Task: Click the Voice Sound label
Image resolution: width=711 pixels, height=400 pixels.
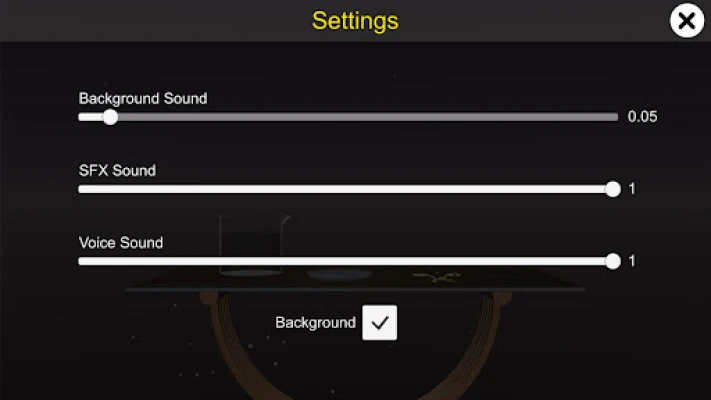Action: coord(121,242)
